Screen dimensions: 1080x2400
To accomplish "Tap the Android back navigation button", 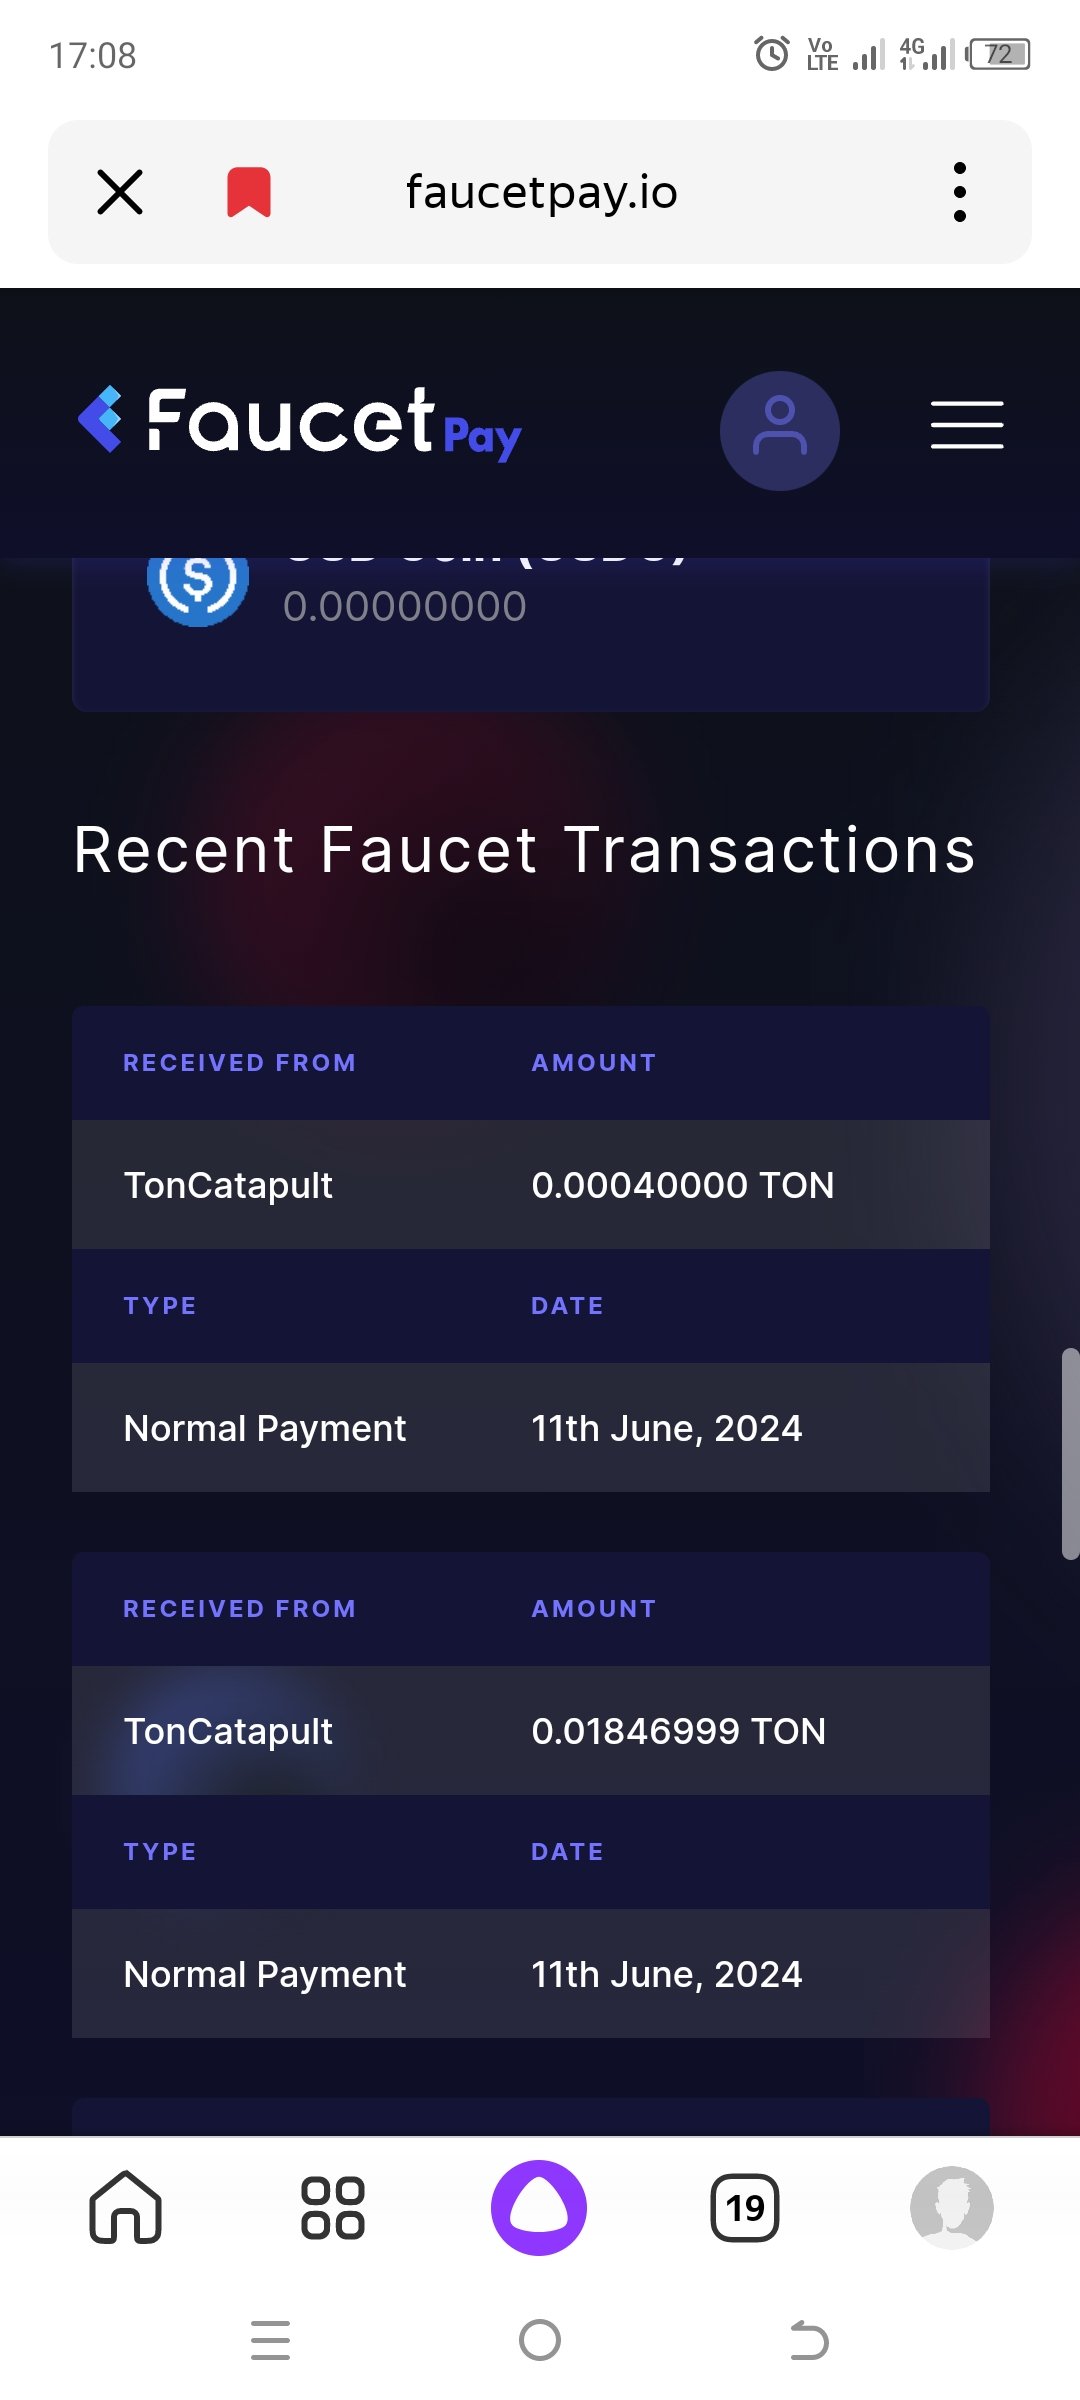I will pos(809,2340).
